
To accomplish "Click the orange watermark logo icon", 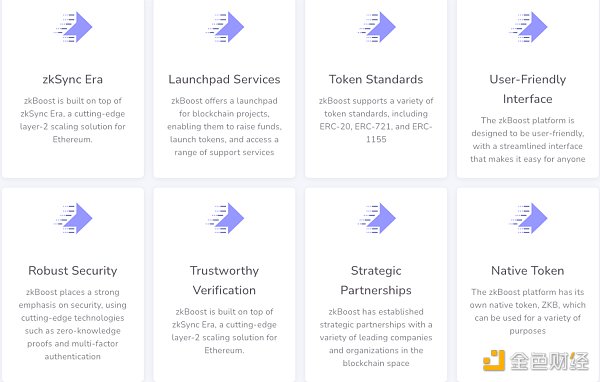I will pyautogui.click(x=494, y=360).
